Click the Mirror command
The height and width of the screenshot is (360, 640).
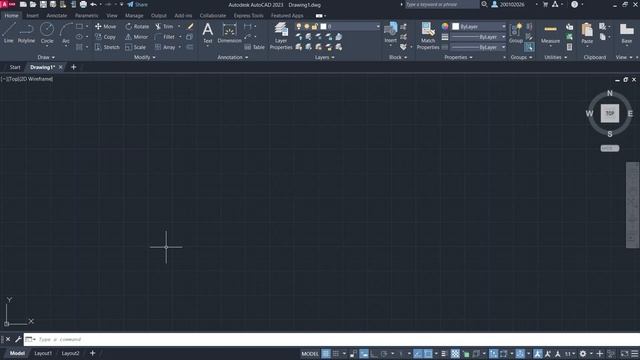(136, 37)
